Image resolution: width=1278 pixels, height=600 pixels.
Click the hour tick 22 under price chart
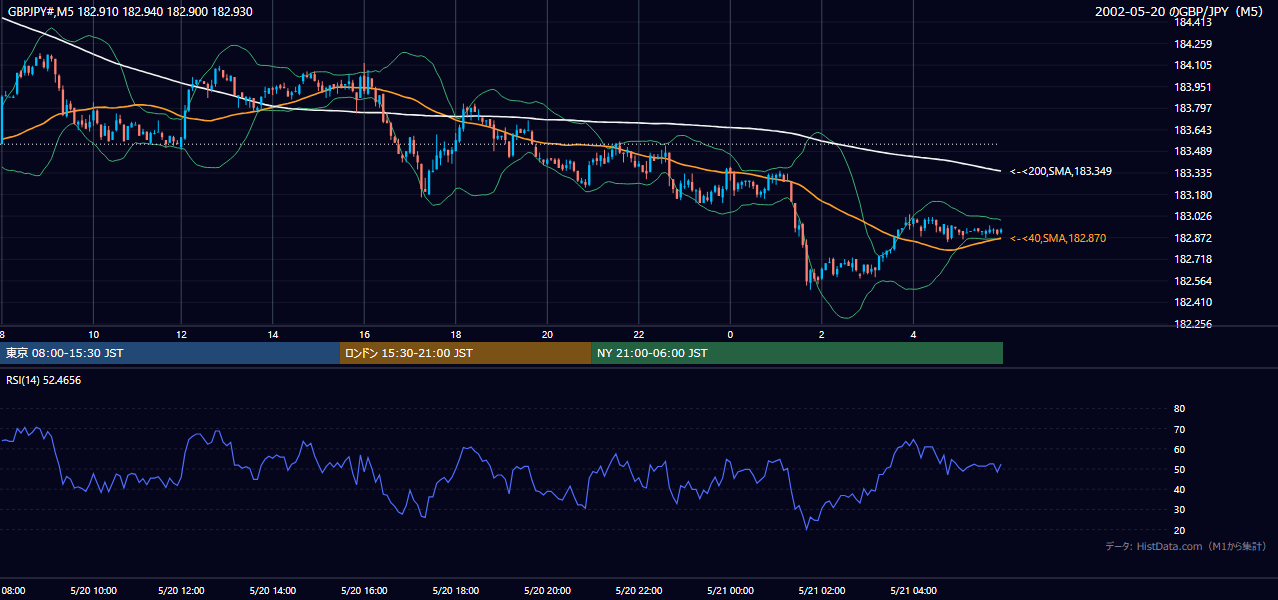point(638,334)
